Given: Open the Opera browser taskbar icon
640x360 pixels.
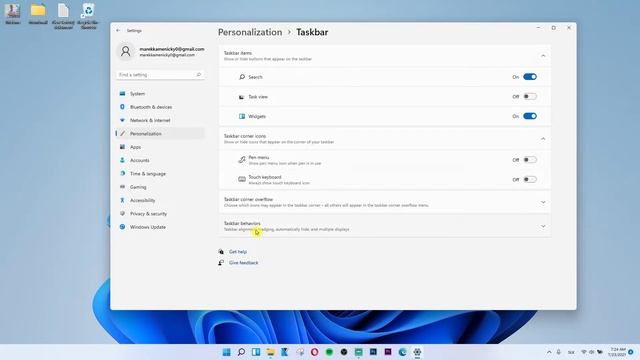Looking at the screenshot, I should click(x=314, y=352).
